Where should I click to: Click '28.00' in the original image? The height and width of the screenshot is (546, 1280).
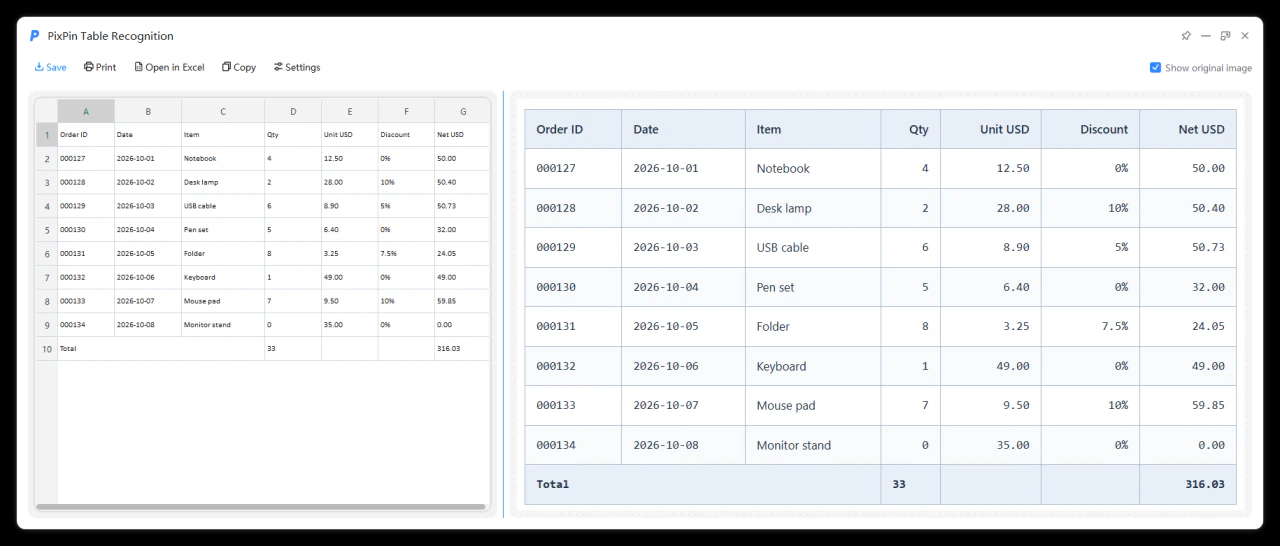[1012, 208]
